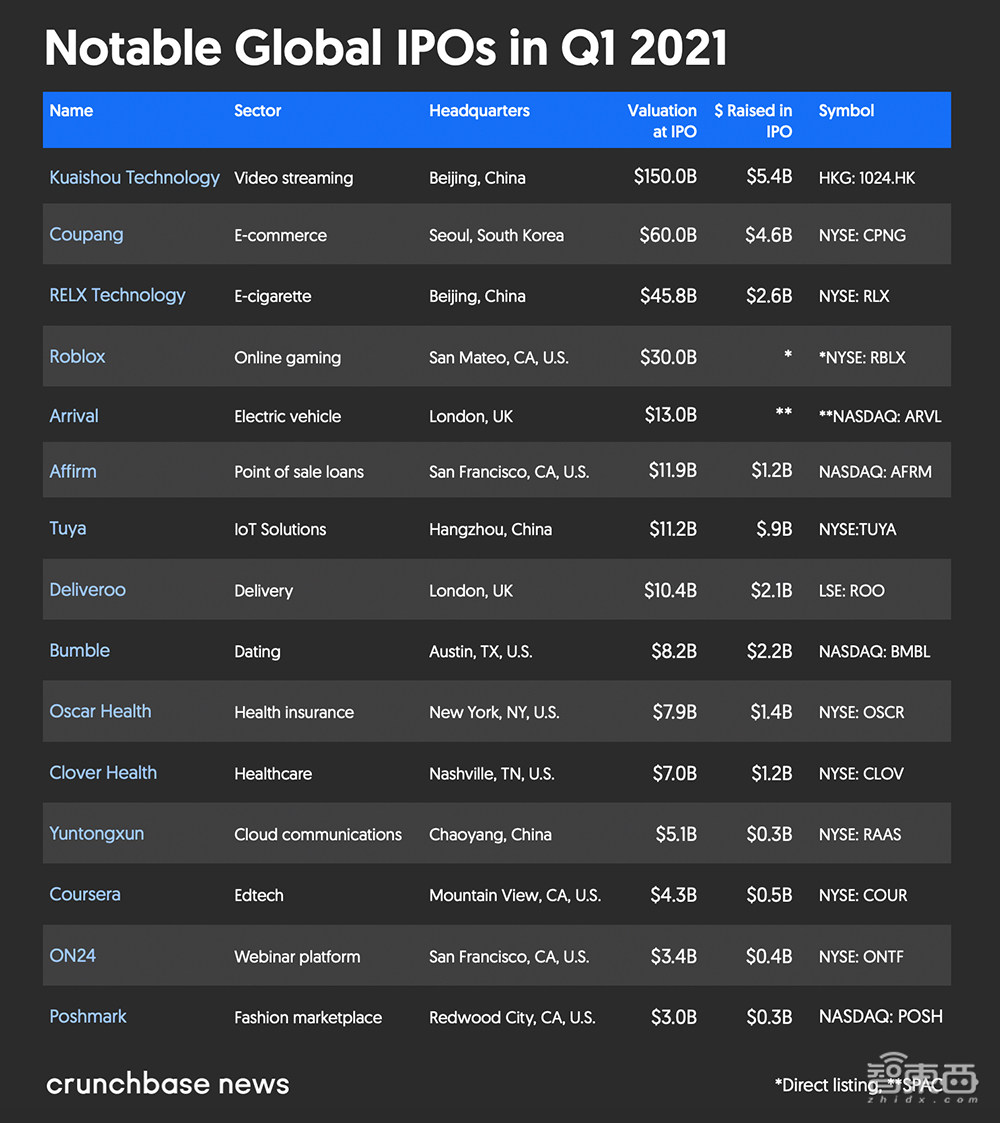The image size is (1000, 1123).
Task: Click the Kuaishou Technology company link
Action: [134, 178]
